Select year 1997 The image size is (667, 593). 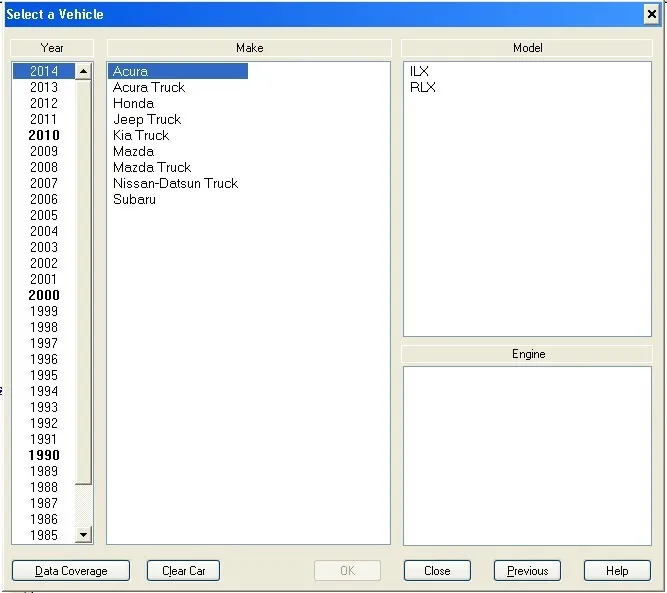click(44, 343)
